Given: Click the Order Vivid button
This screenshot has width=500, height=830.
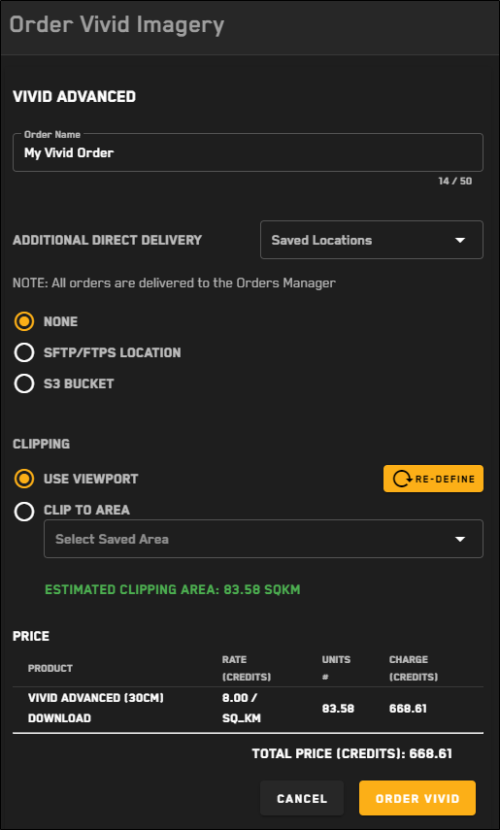Looking at the screenshot, I should [x=417, y=798].
